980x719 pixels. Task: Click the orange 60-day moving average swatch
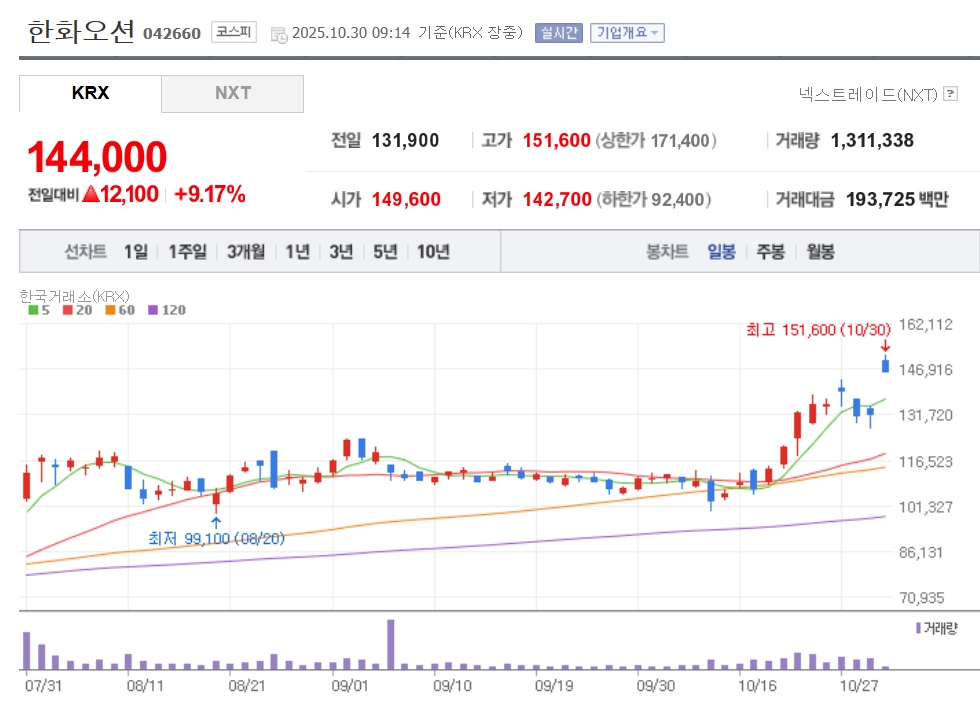110,310
